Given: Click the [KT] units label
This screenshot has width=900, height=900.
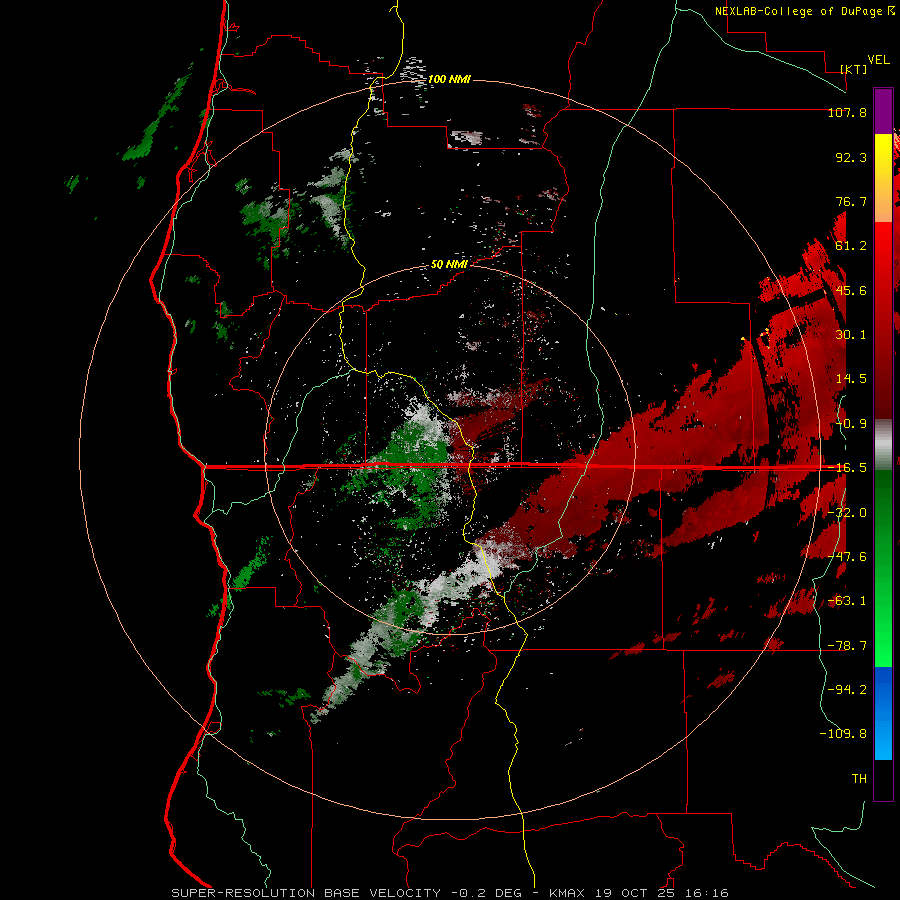Looking at the screenshot, I should (x=853, y=69).
